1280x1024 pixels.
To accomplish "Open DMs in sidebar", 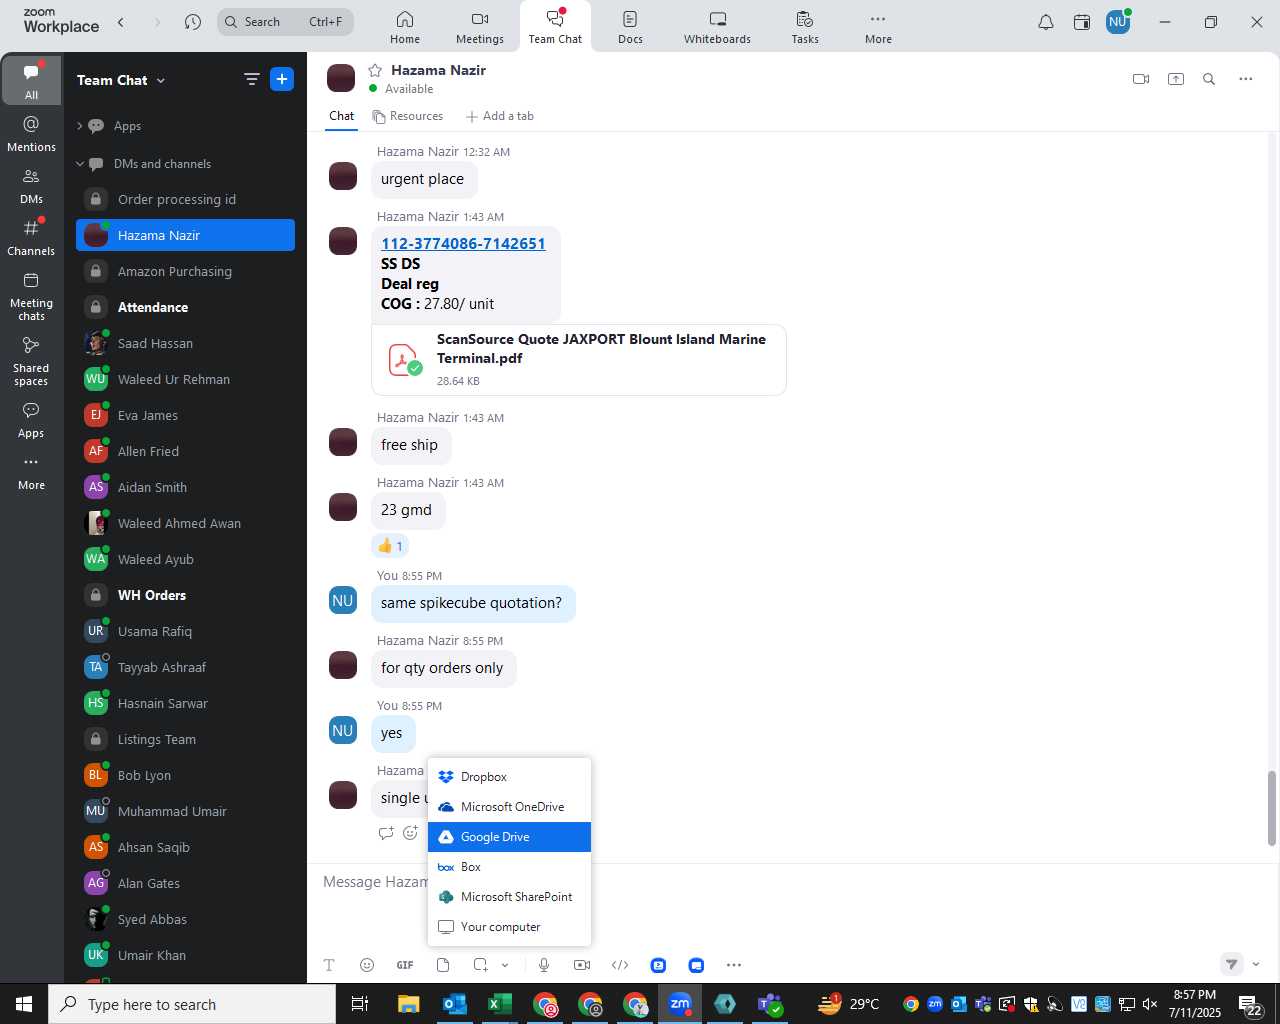I will click(x=31, y=186).
